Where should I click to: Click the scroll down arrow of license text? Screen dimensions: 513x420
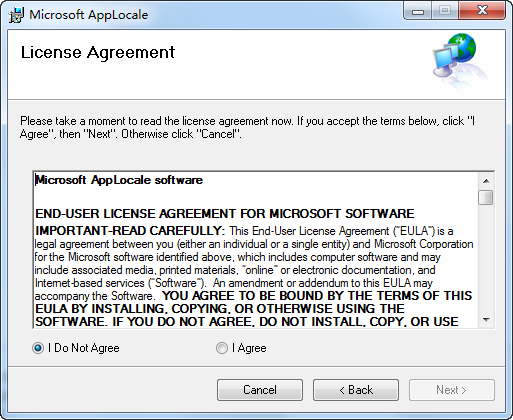pos(486,320)
